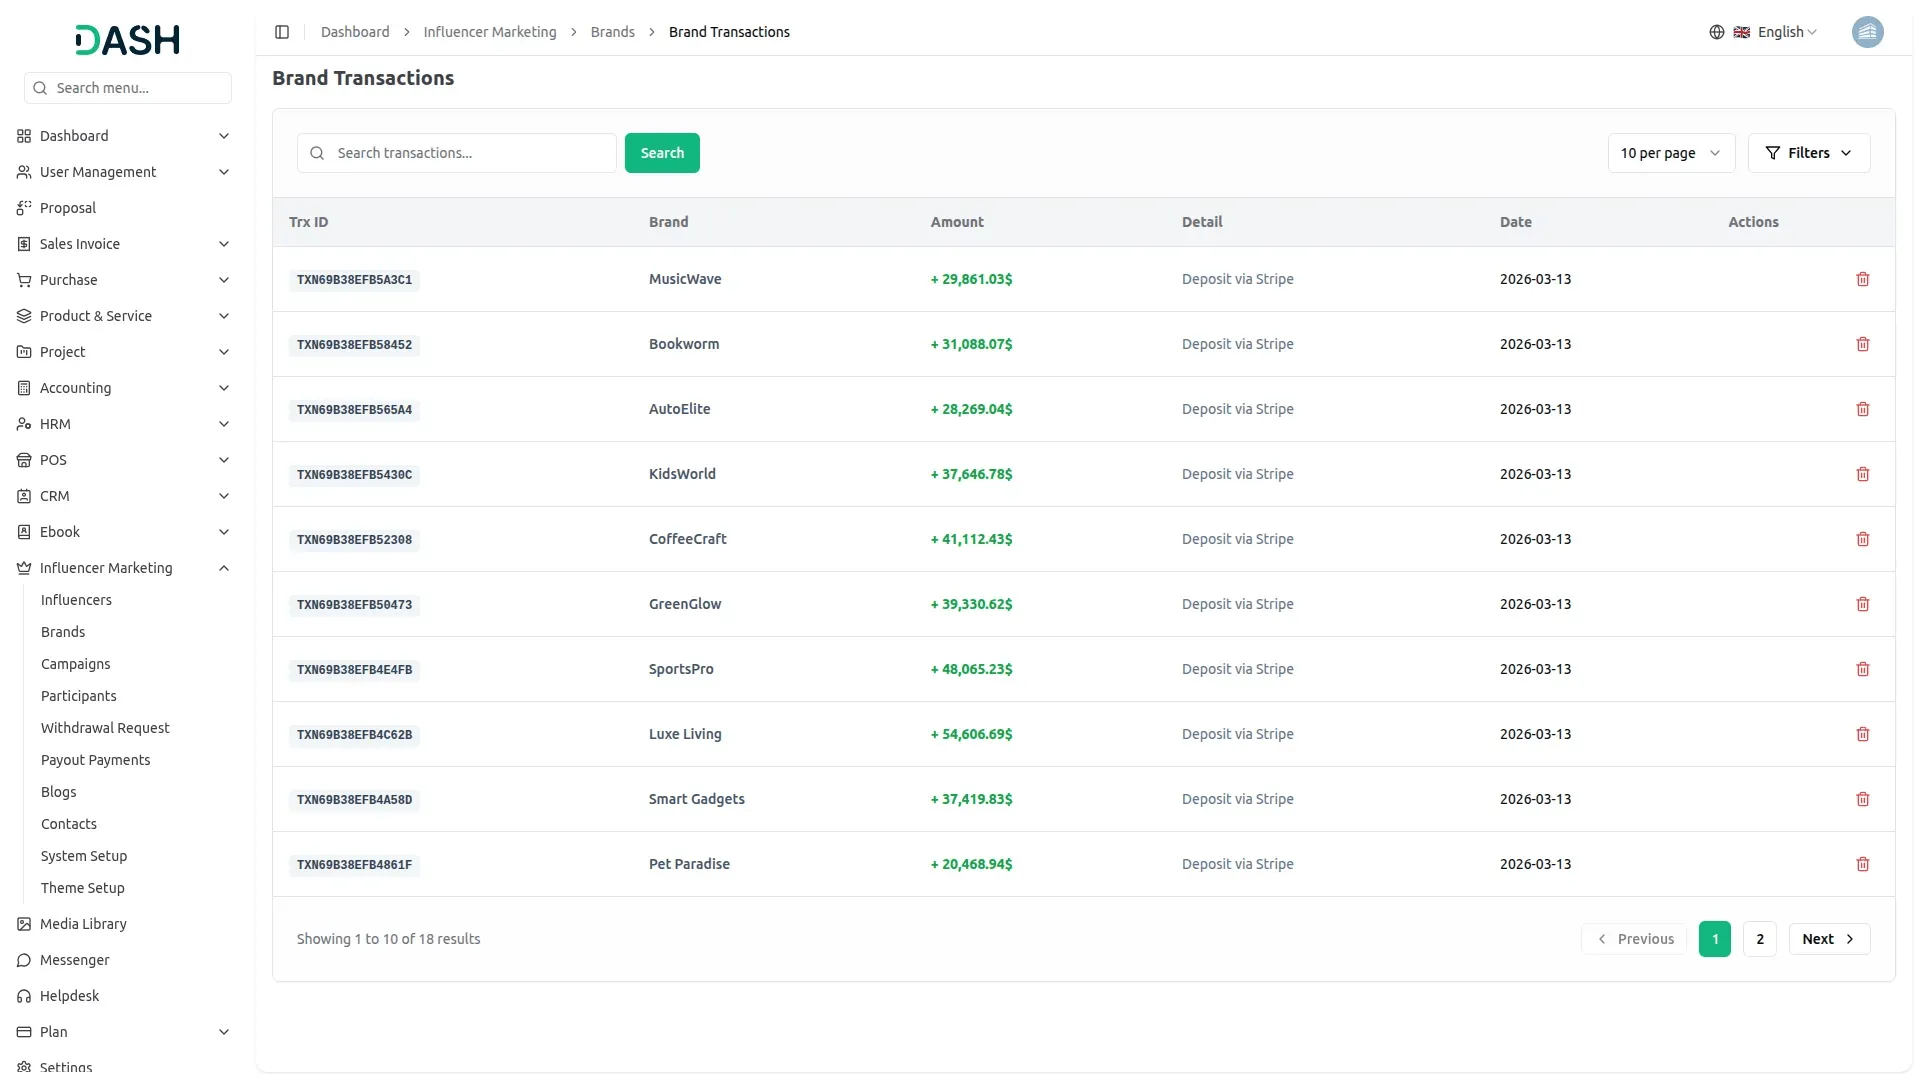This screenshot has width=1920, height=1080.
Task: Toggle the sidebar panel icon
Action: (282, 32)
